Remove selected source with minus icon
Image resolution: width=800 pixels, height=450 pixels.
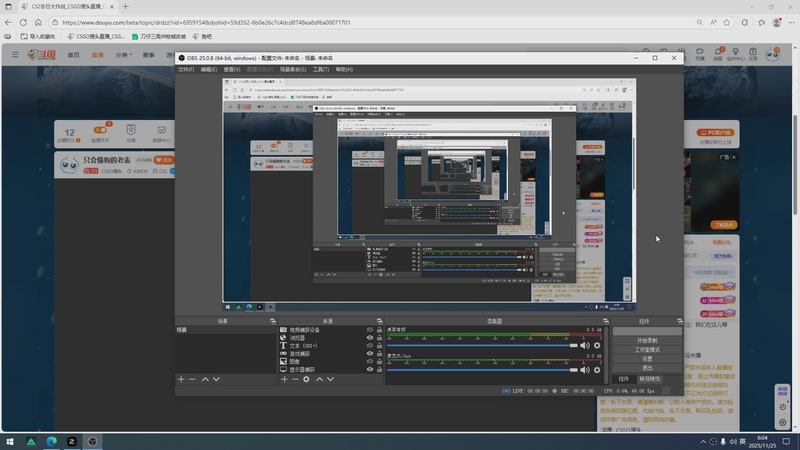pyautogui.click(x=295, y=379)
